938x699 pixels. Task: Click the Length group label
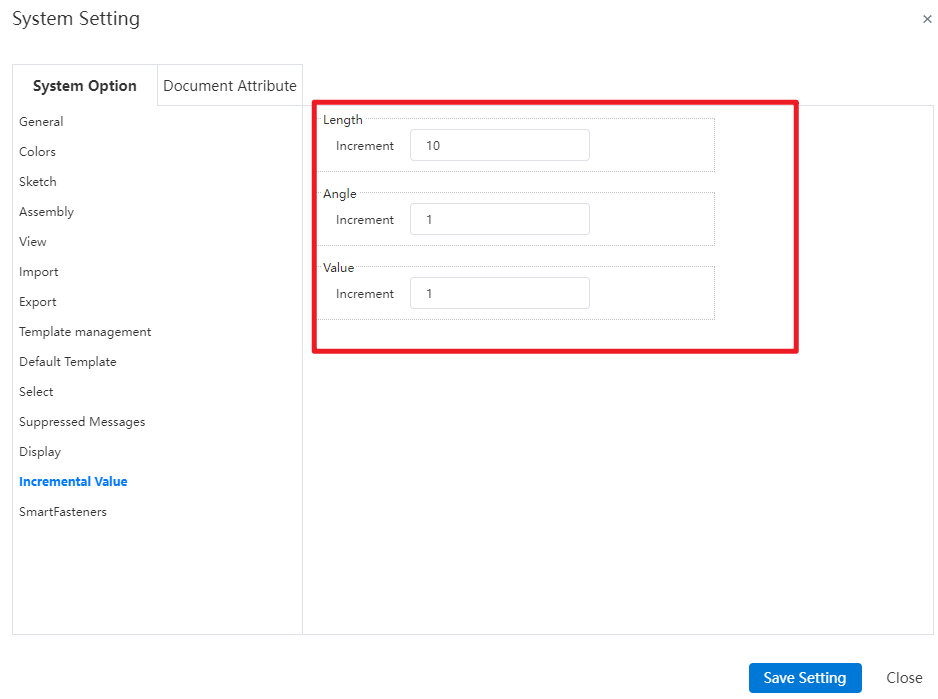coord(343,120)
